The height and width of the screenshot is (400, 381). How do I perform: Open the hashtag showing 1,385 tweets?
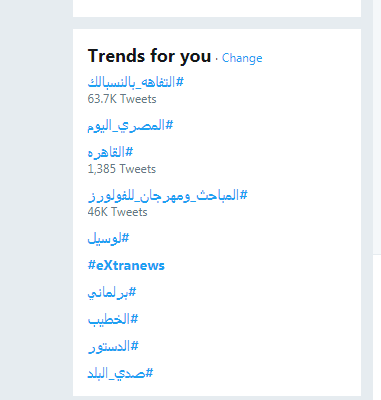click(x=110, y=152)
